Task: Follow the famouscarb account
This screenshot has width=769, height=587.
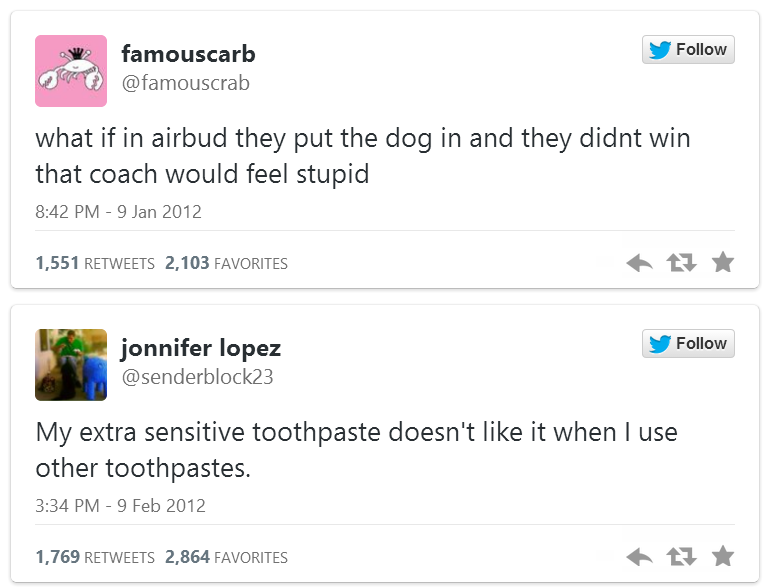Action: tap(688, 50)
